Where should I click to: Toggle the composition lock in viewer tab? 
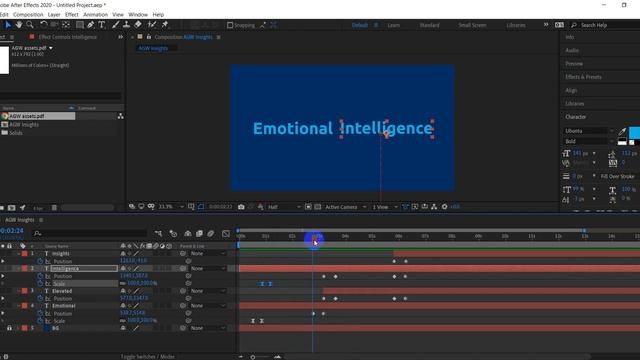[x=149, y=37]
